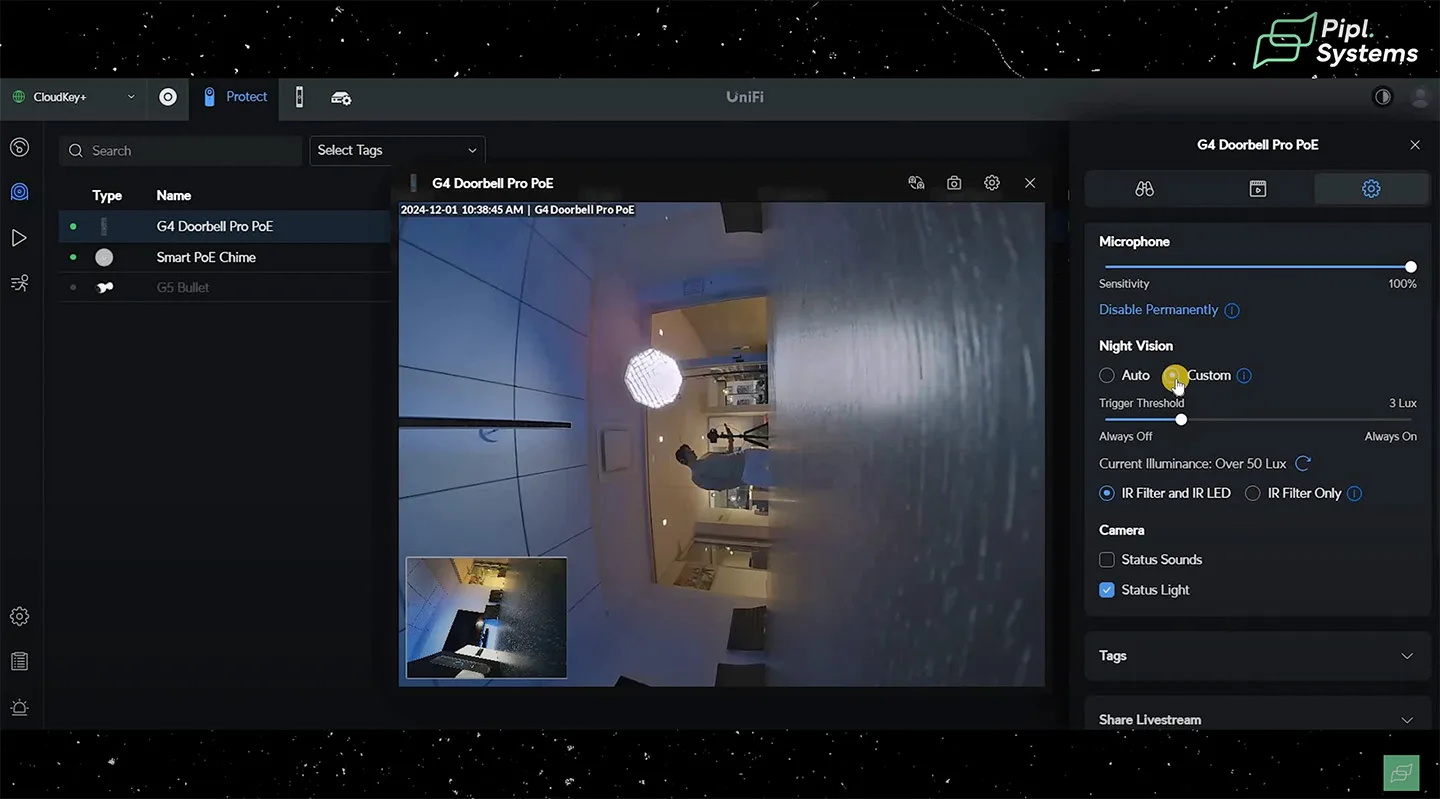Switch to the binoculars overview tab
1440x799 pixels.
tap(1145, 189)
